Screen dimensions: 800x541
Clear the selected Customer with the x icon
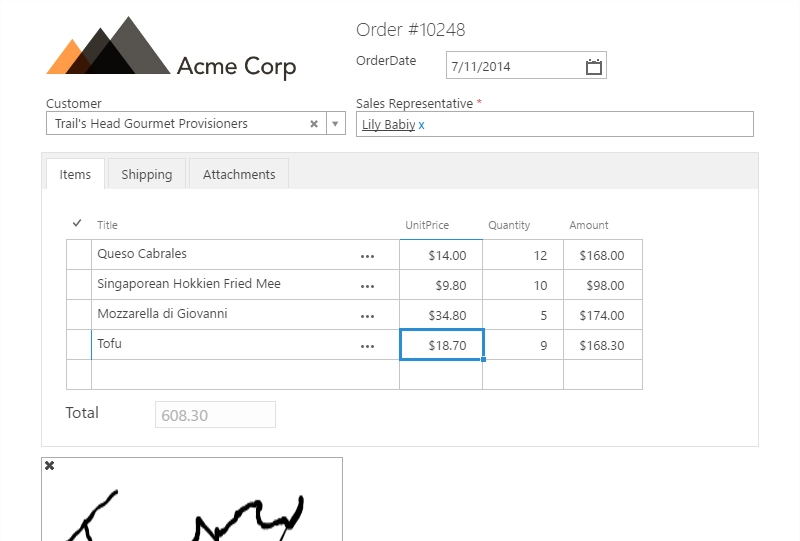pyautogui.click(x=314, y=124)
